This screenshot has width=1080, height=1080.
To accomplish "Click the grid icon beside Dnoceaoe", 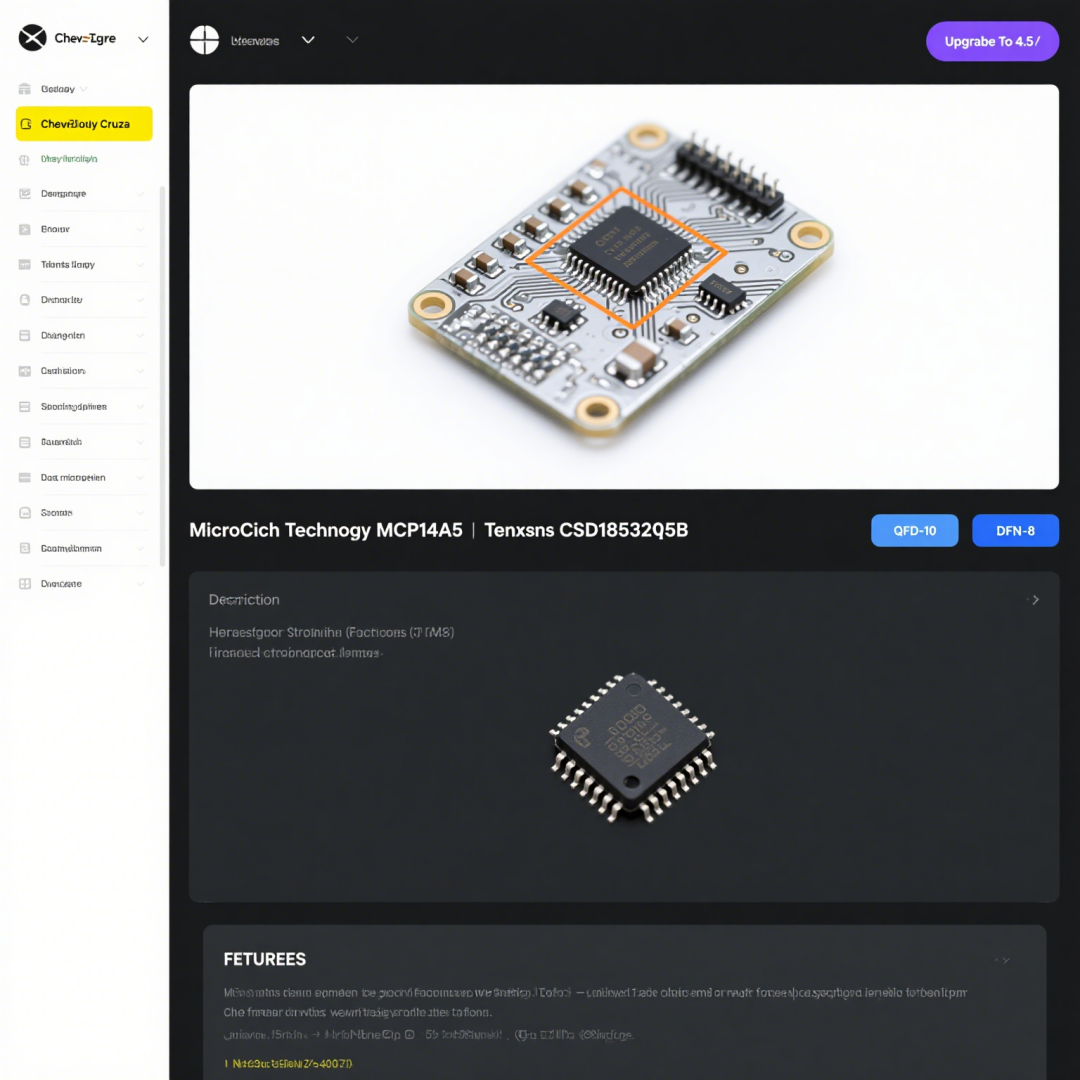I will pyautogui.click(x=25, y=583).
